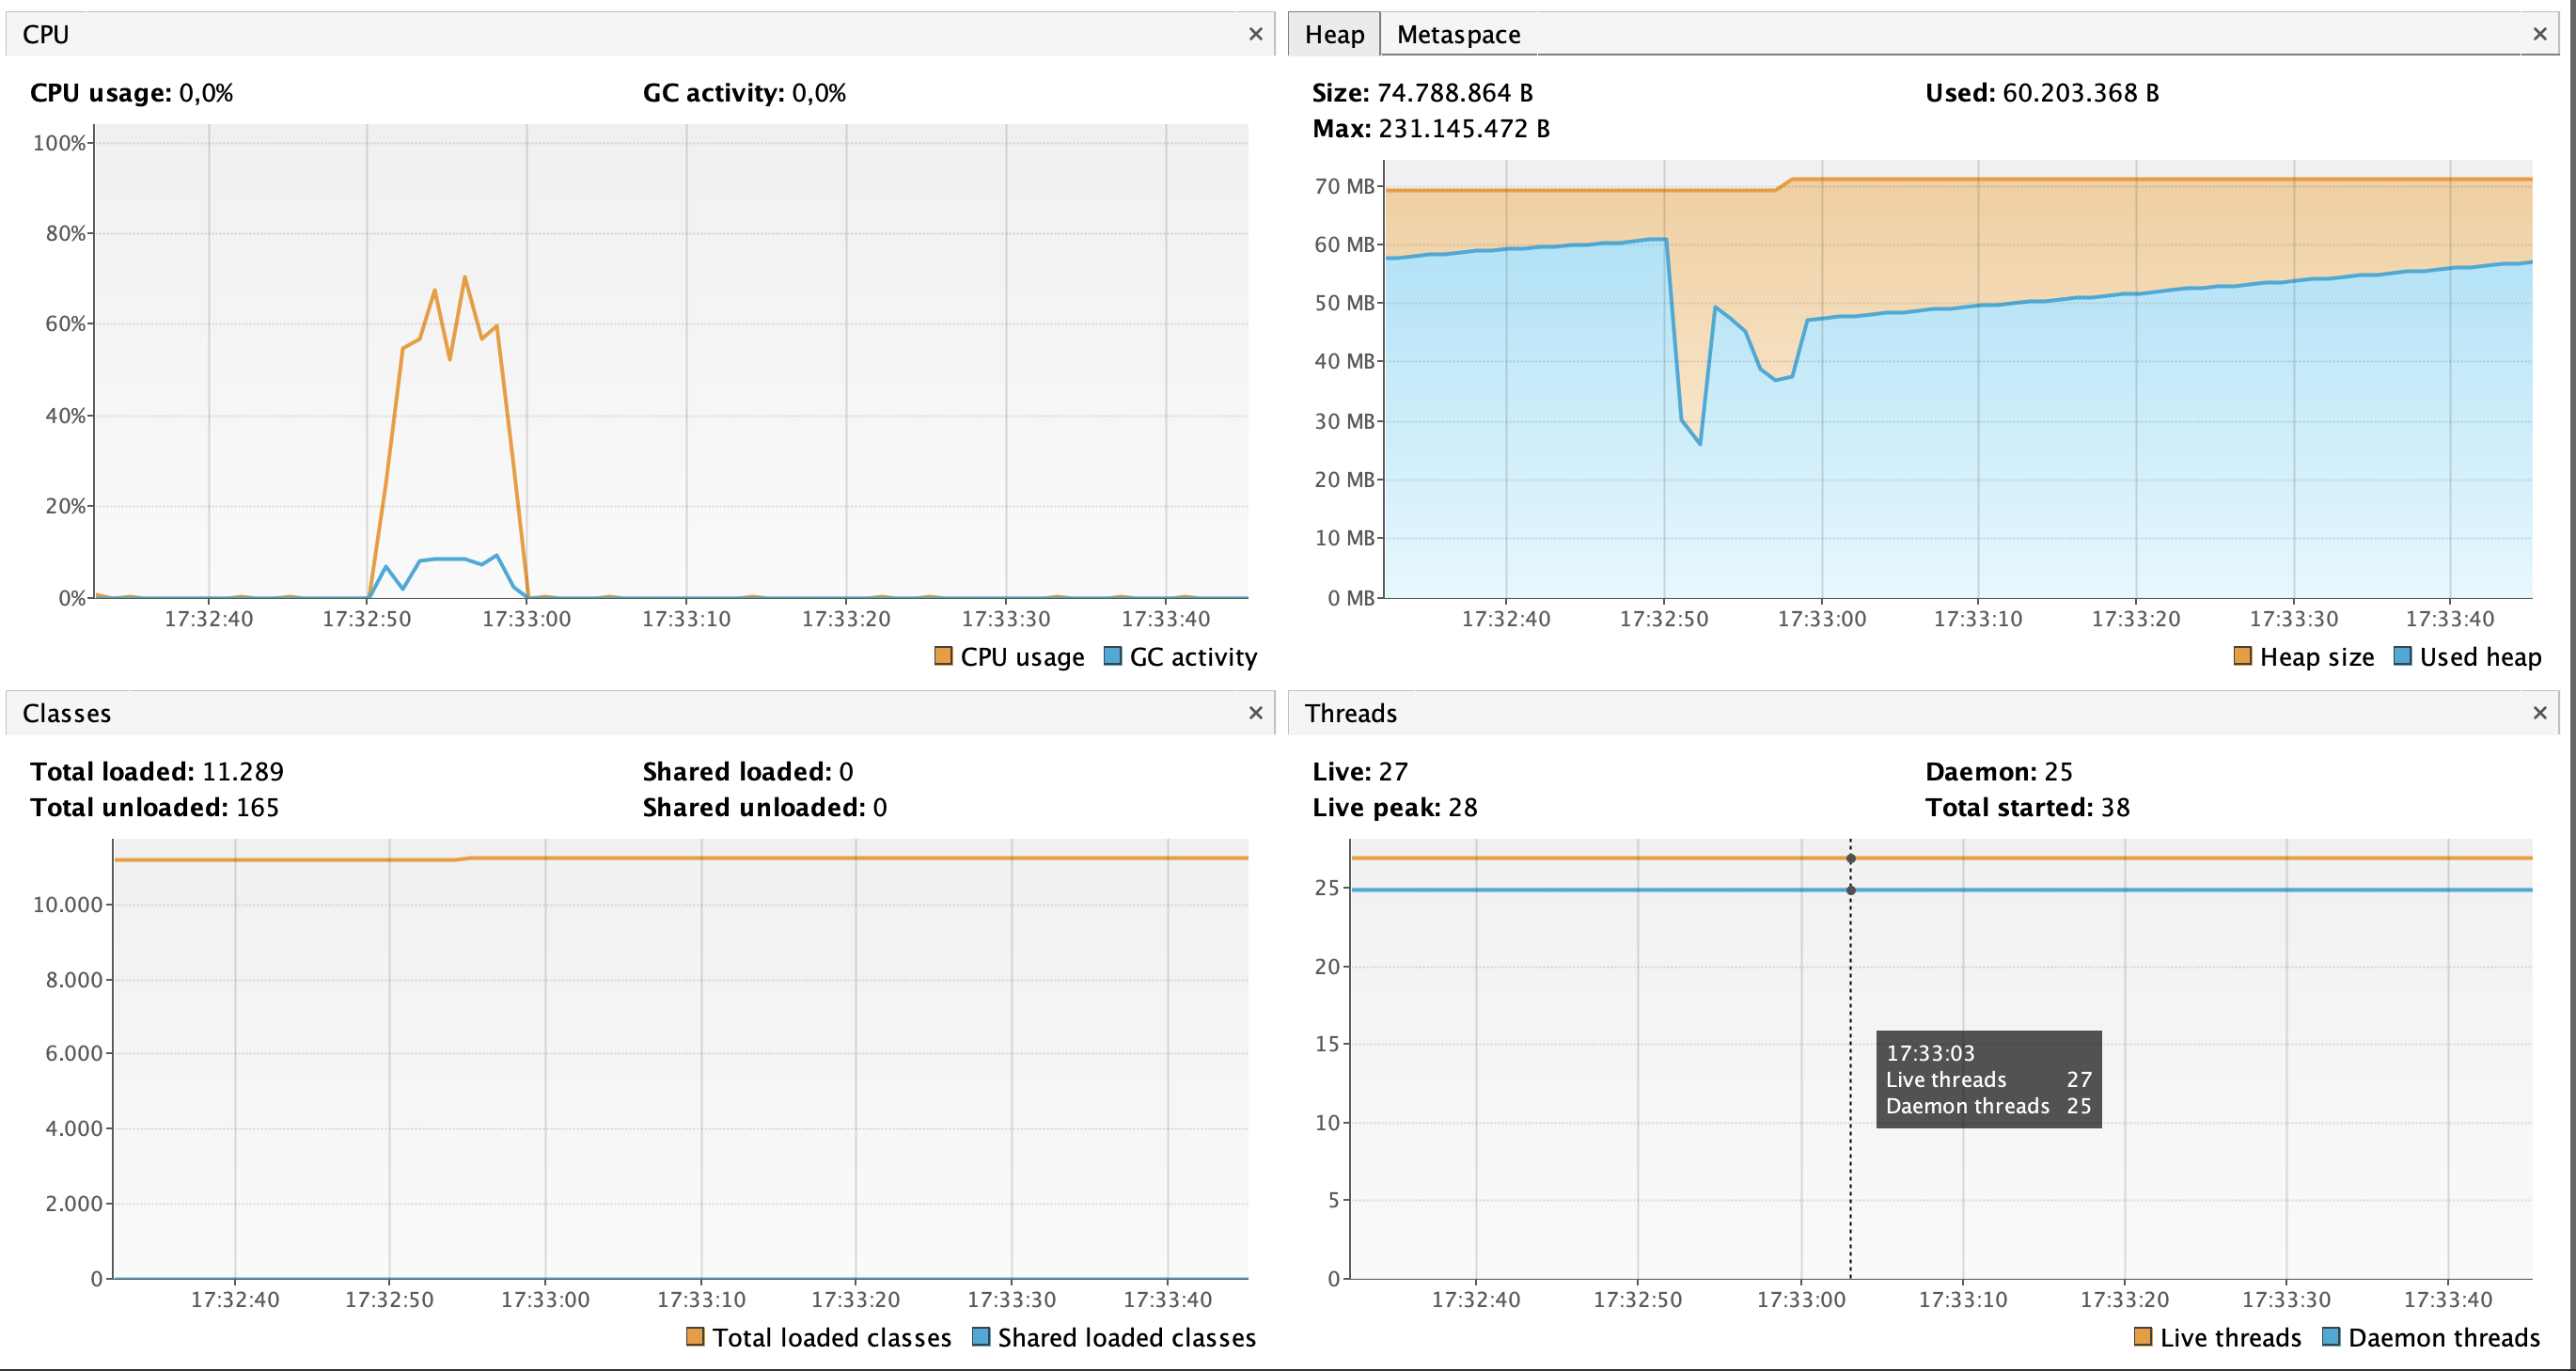Viewport: 2576px width, 1371px height.
Task: Click the CPU usage legend label
Action: (1022, 657)
